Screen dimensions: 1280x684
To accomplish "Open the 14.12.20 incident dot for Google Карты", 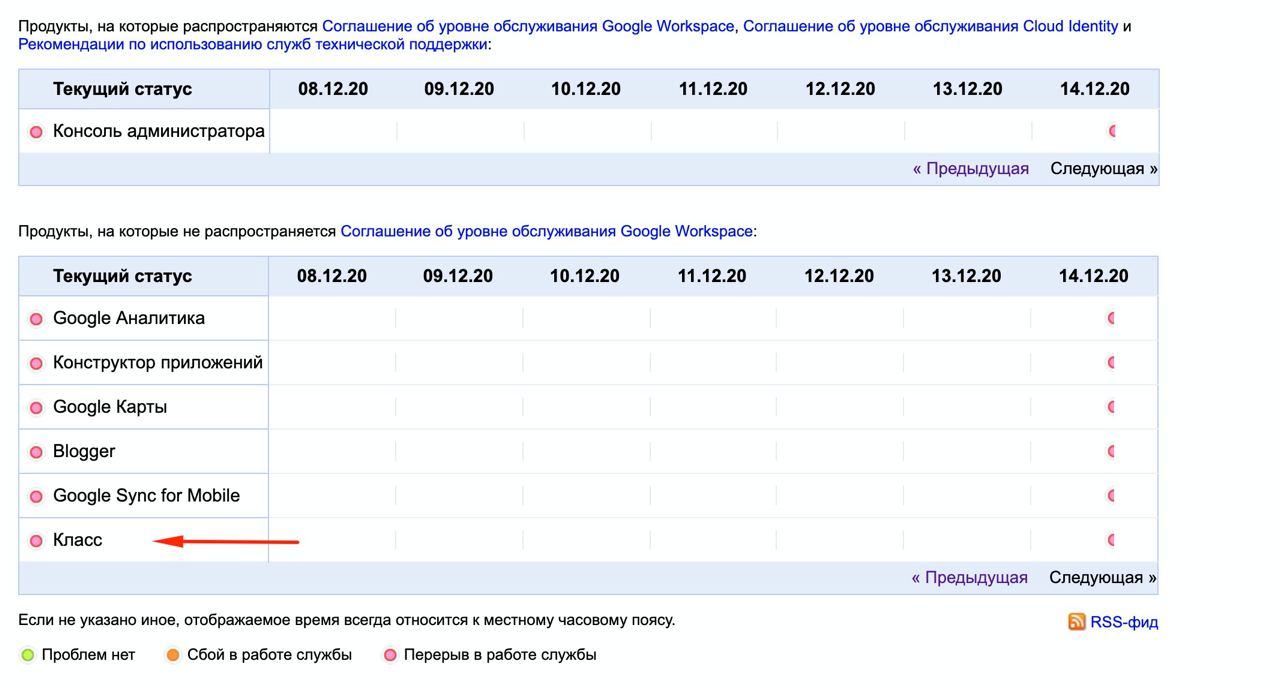I will pyautogui.click(x=1111, y=407).
